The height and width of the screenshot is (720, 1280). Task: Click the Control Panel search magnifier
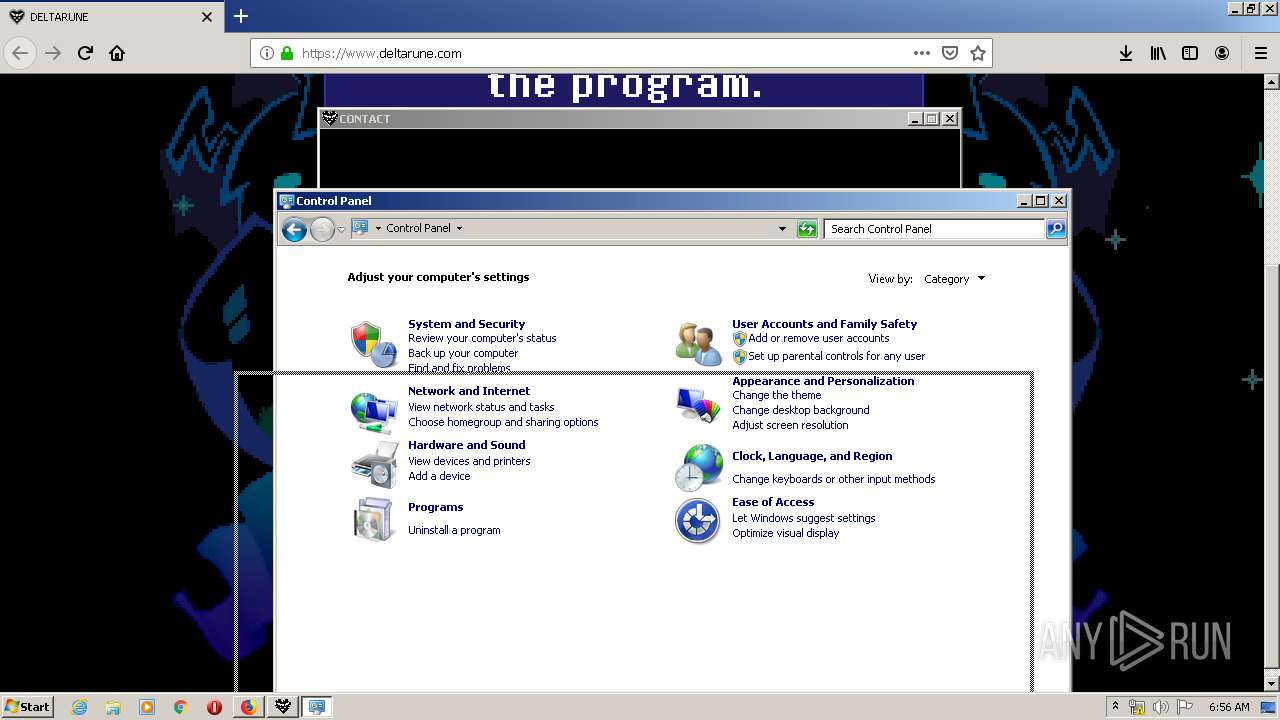click(x=1056, y=229)
